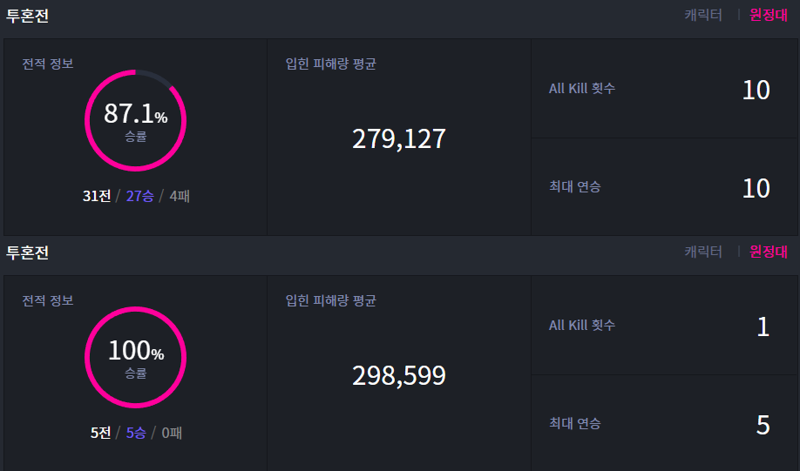Select the 4패 loss count
The width and height of the screenshot is (800, 471).
click(180, 196)
